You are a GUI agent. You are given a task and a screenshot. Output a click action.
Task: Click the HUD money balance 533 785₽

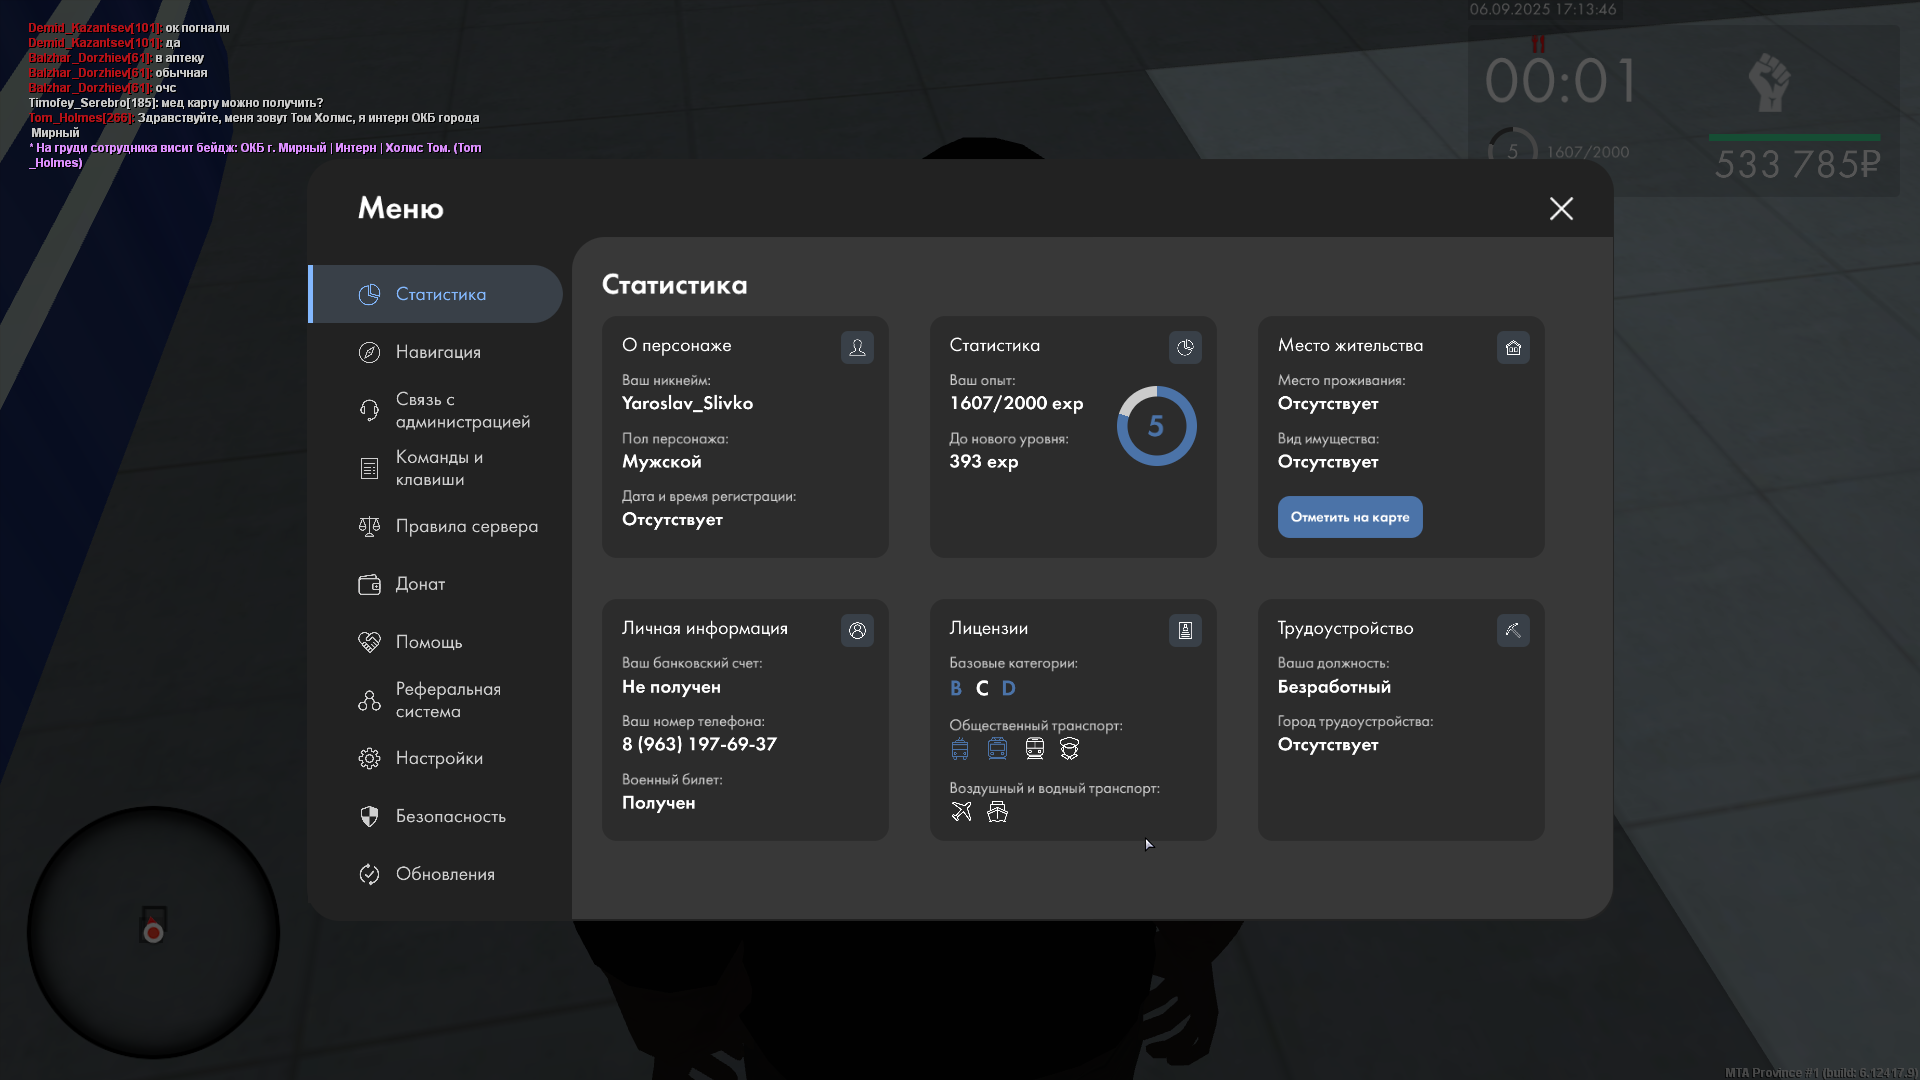coord(1798,164)
